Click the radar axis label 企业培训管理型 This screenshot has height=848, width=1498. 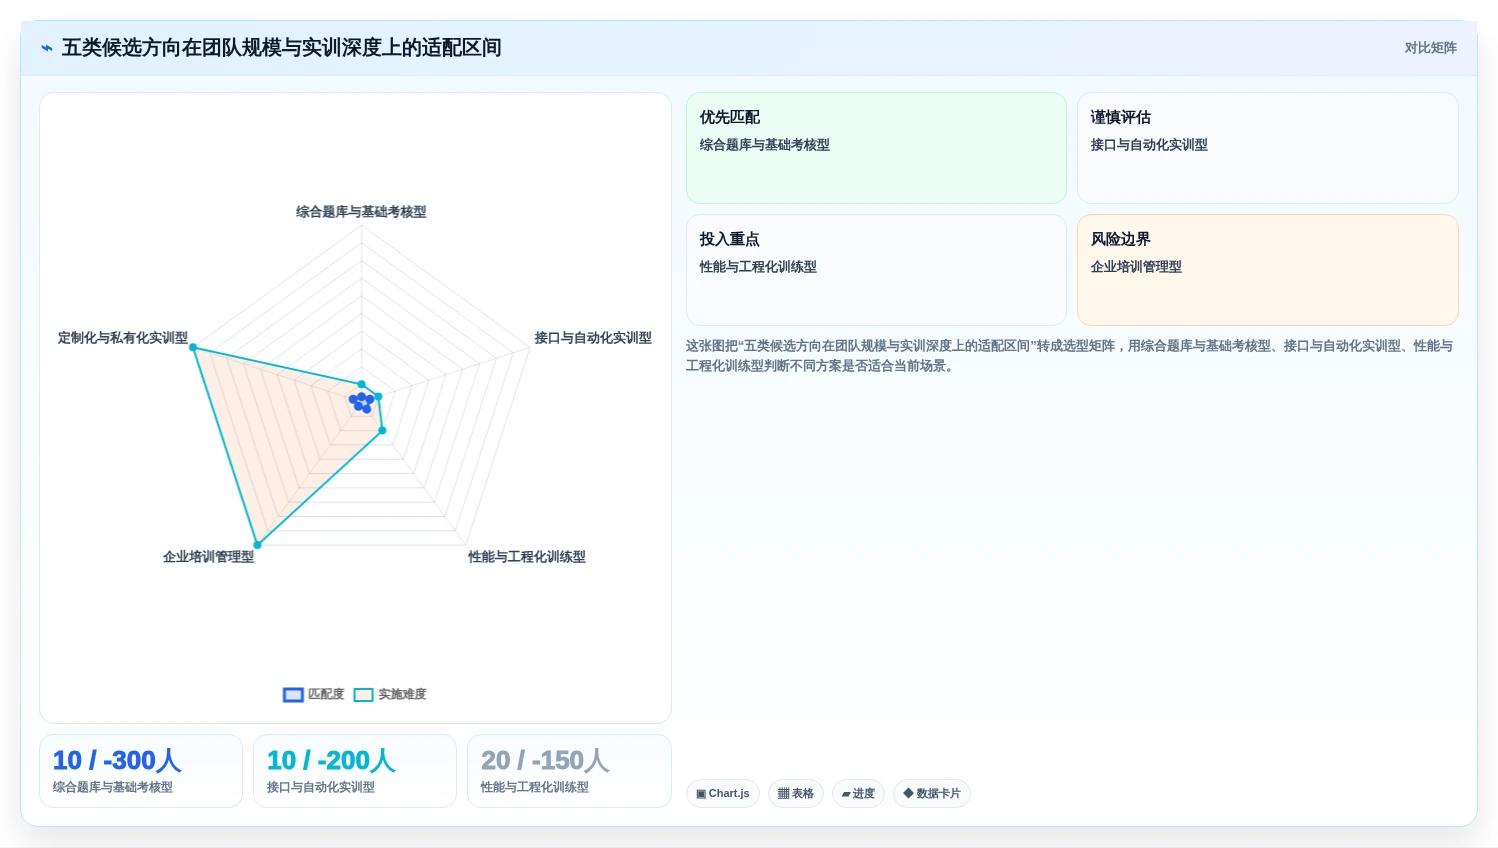pyautogui.click(x=208, y=557)
